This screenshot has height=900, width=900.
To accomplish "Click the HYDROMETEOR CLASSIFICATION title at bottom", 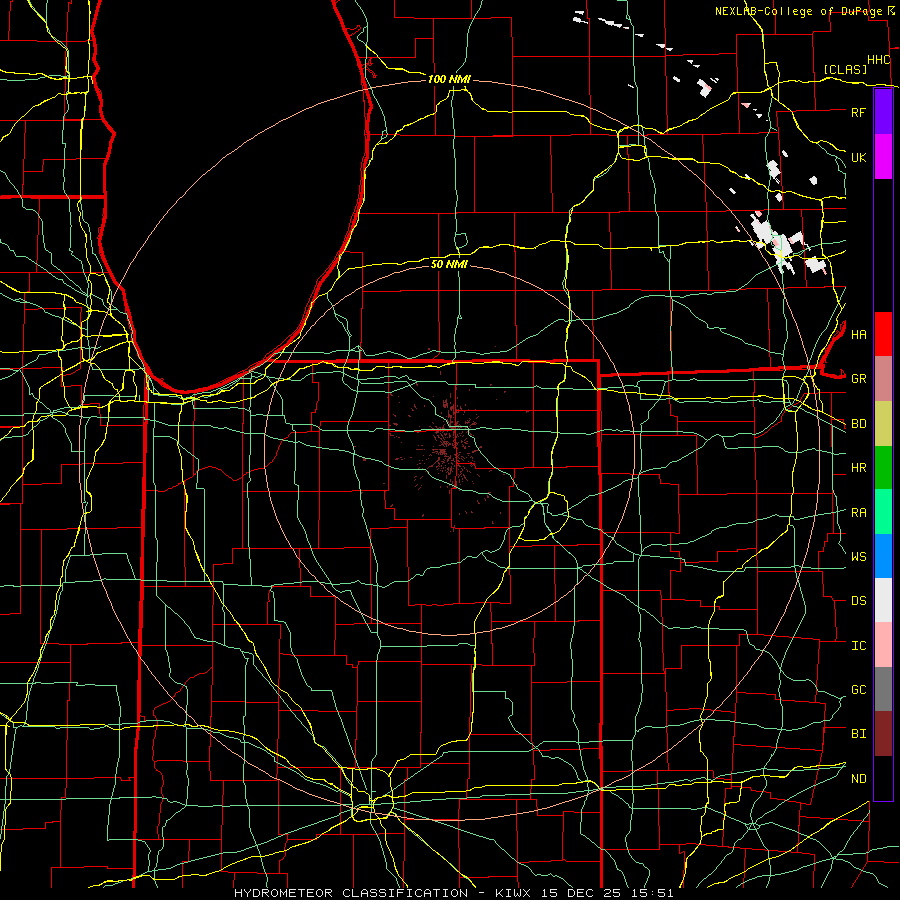I will [351, 893].
